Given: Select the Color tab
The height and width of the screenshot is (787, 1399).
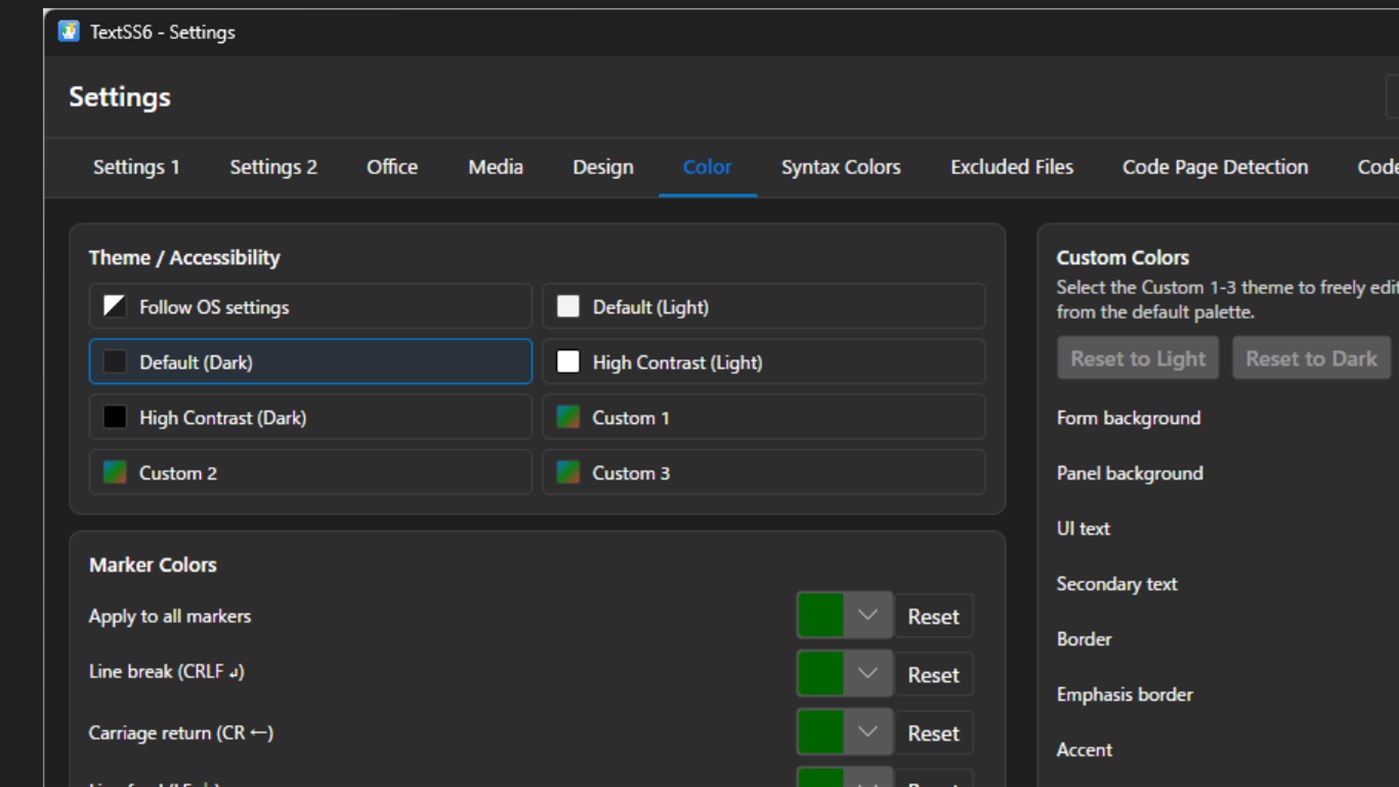Looking at the screenshot, I should tap(707, 167).
